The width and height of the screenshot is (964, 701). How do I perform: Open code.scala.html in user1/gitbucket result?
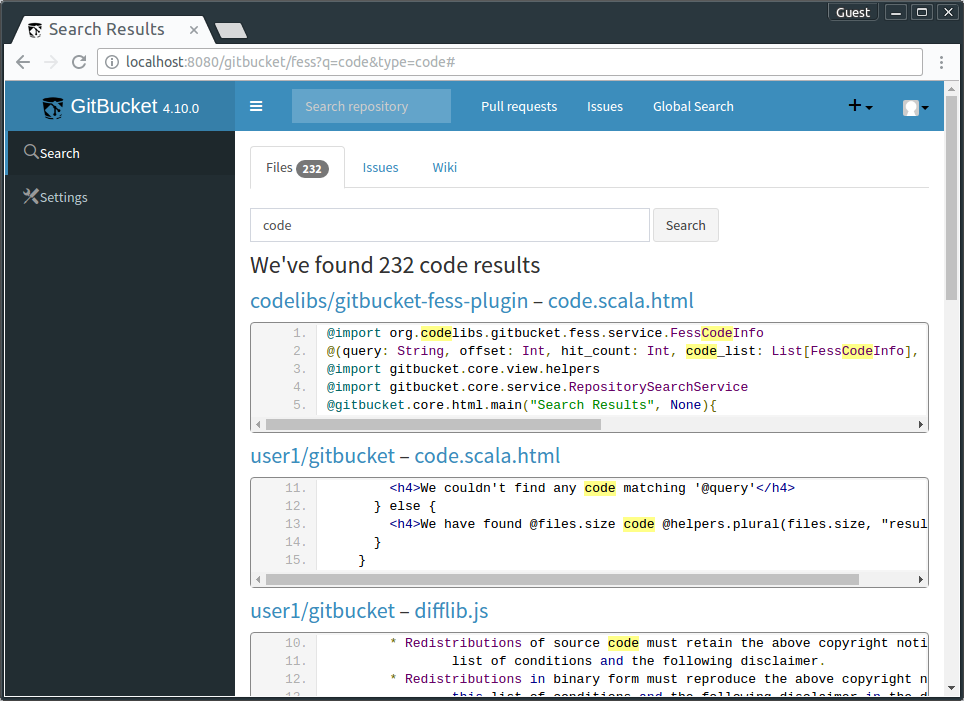tap(487, 456)
